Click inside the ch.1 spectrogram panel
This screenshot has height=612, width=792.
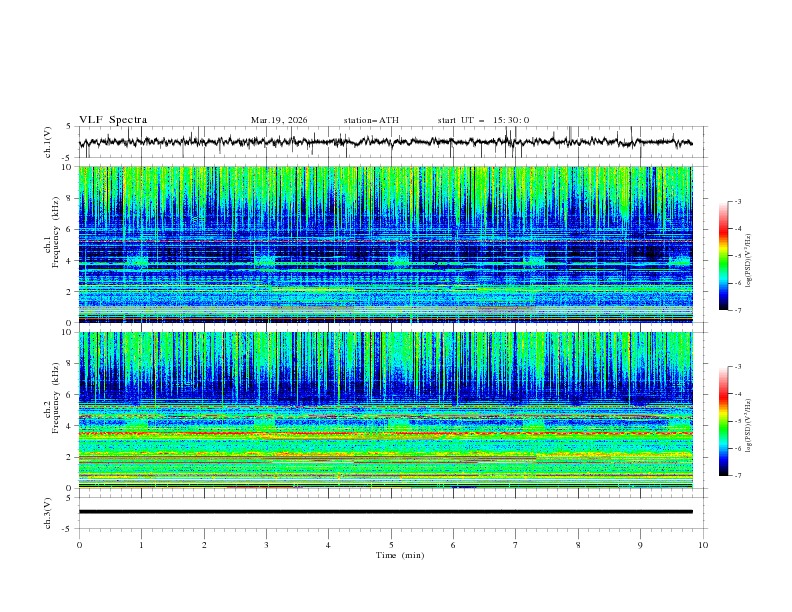click(x=385, y=244)
